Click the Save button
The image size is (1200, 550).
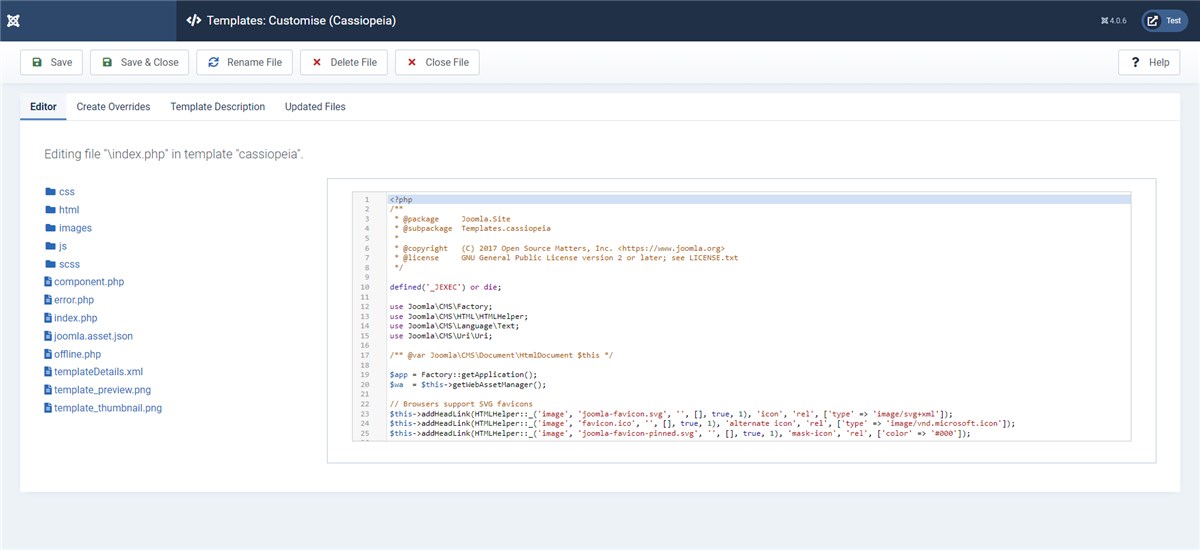[x=53, y=62]
